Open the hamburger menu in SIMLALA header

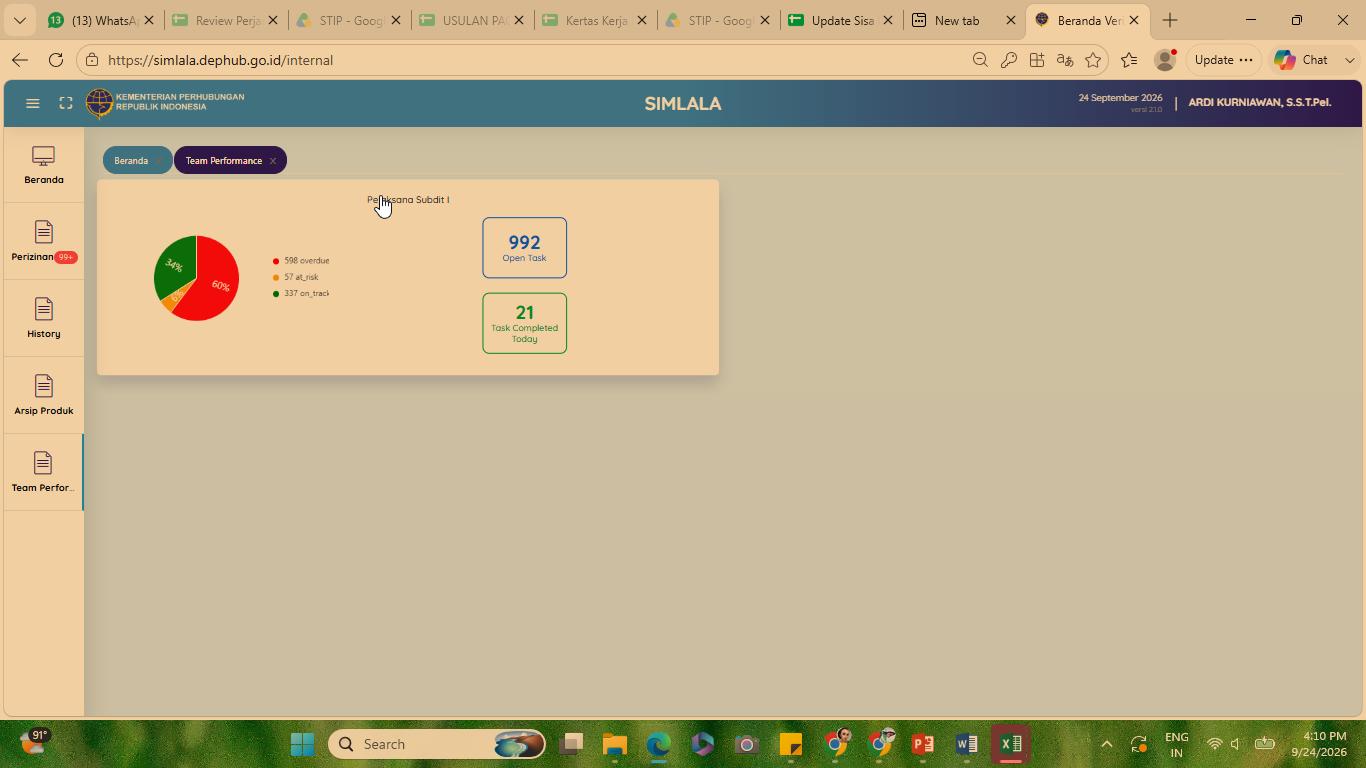coord(33,103)
